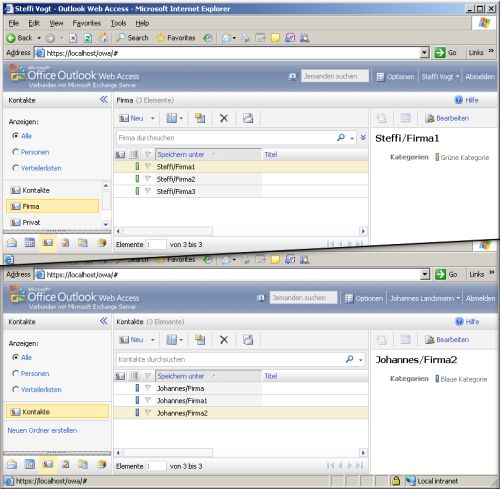Viewport: 500px width, 489px height.
Task: Click move-to-folder icon in Steffi Vogt toolbar
Action: (x=200, y=118)
